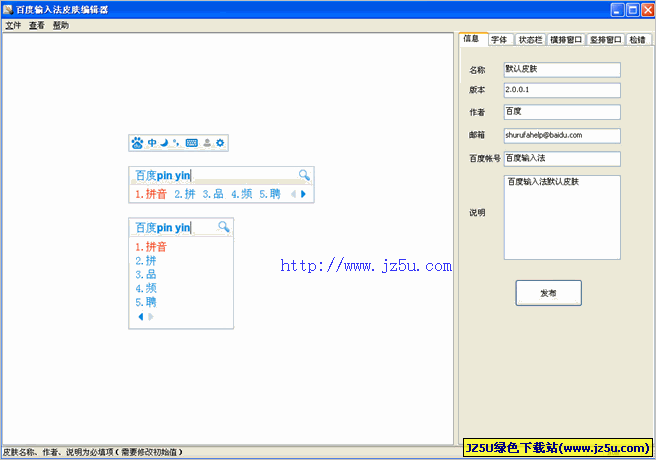The image size is (656, 460).
Task: Click the 版本 field showing 2.0.0.1
Action: 562,90
